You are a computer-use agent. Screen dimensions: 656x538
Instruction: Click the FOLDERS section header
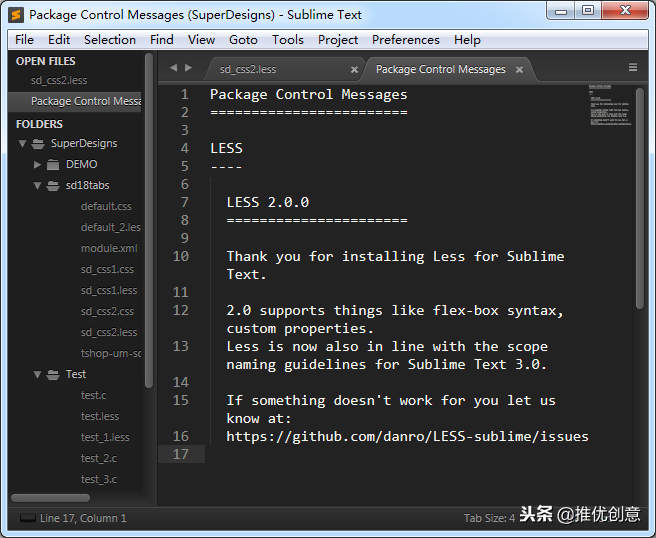(39, 124)
